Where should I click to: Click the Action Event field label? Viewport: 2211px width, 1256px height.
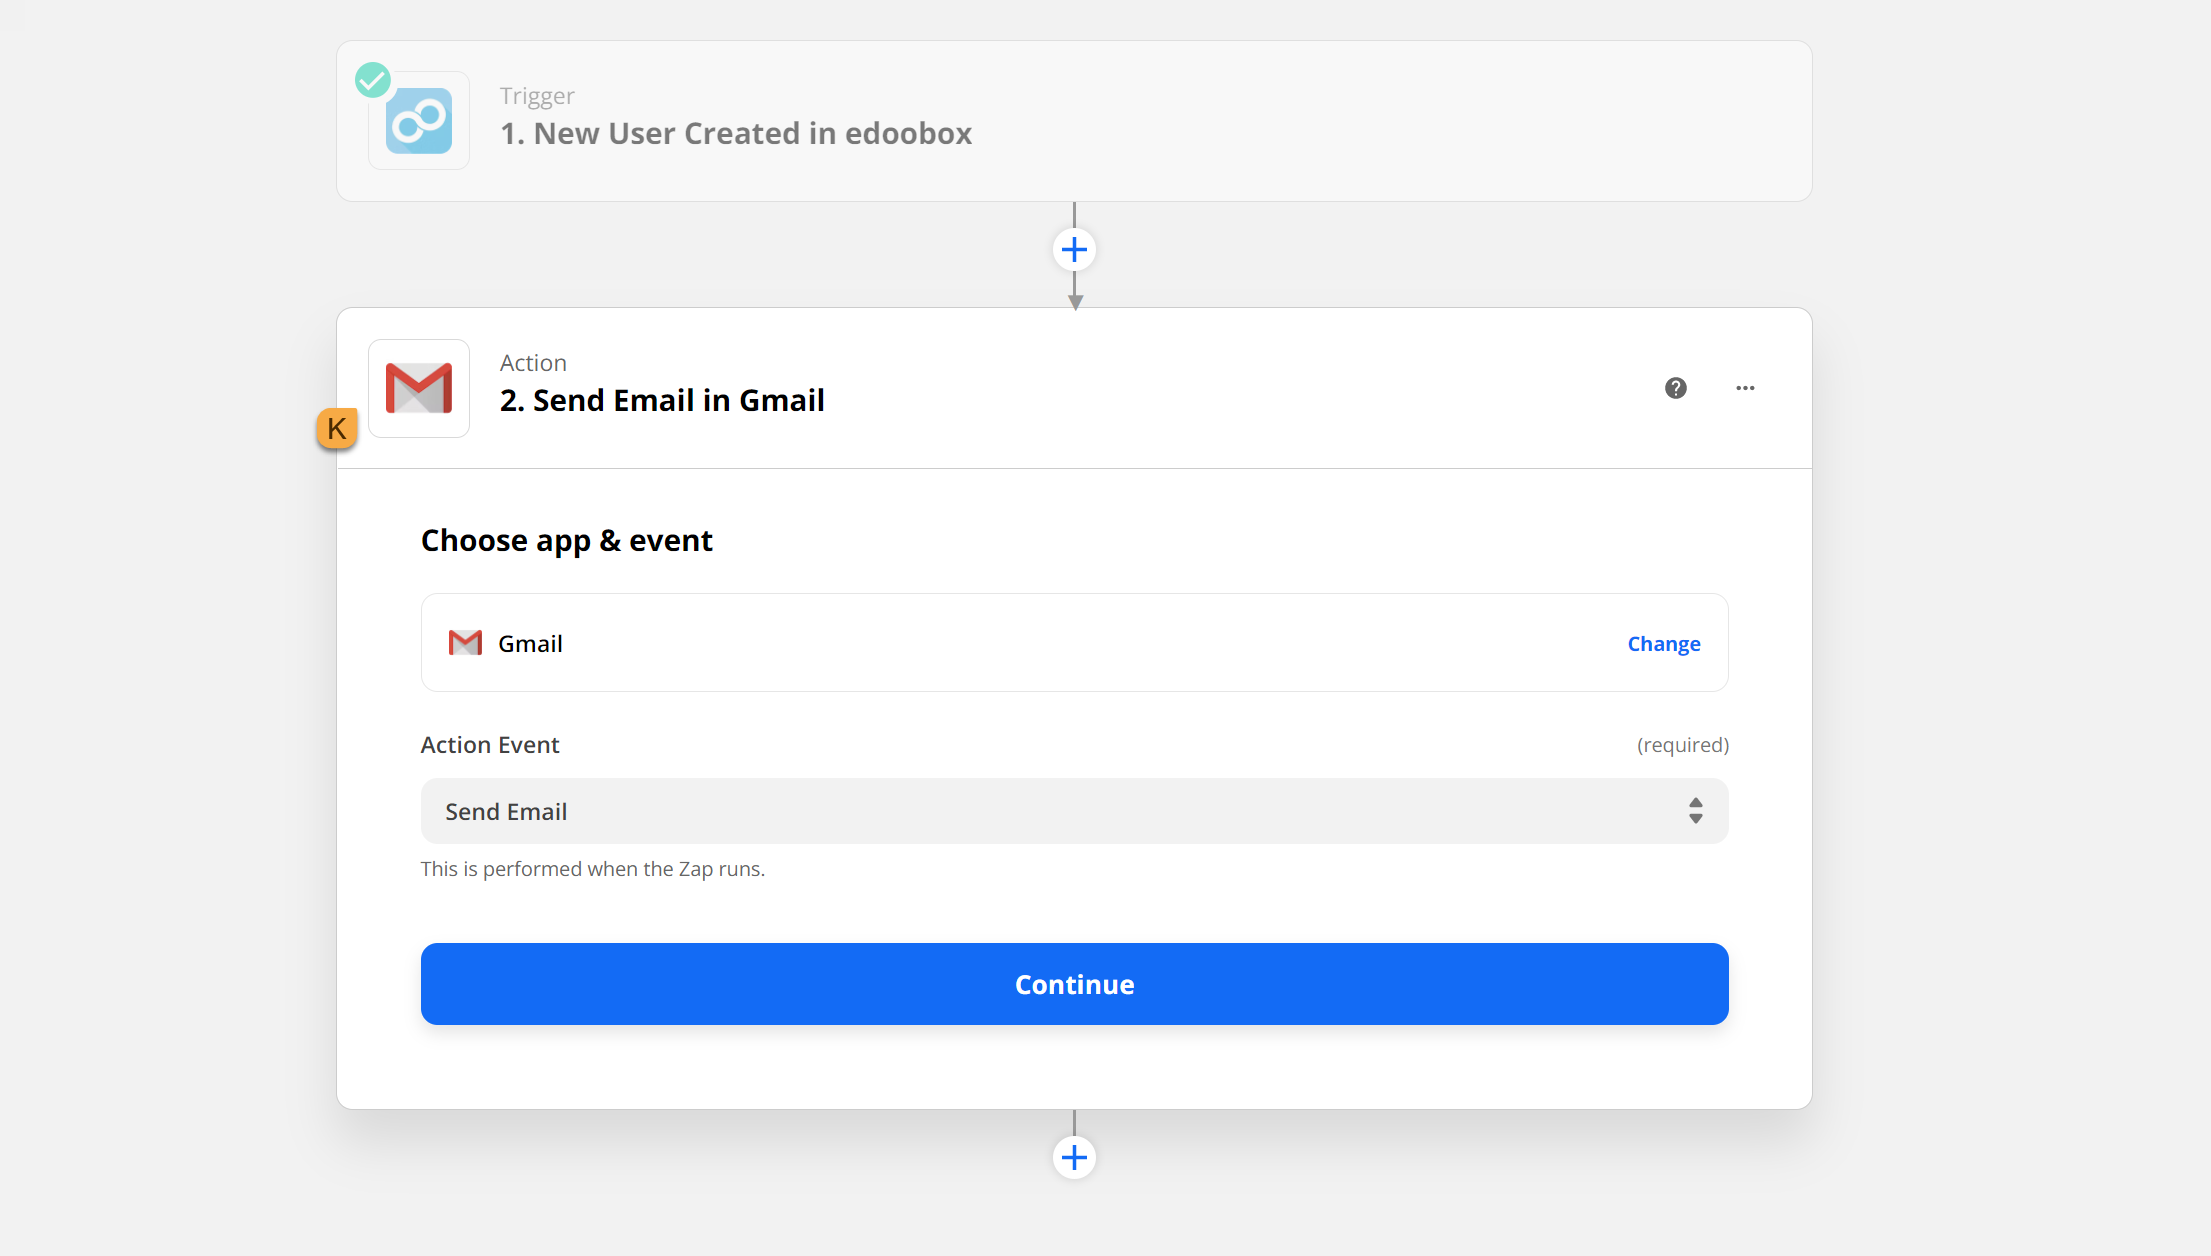point(490,745)
